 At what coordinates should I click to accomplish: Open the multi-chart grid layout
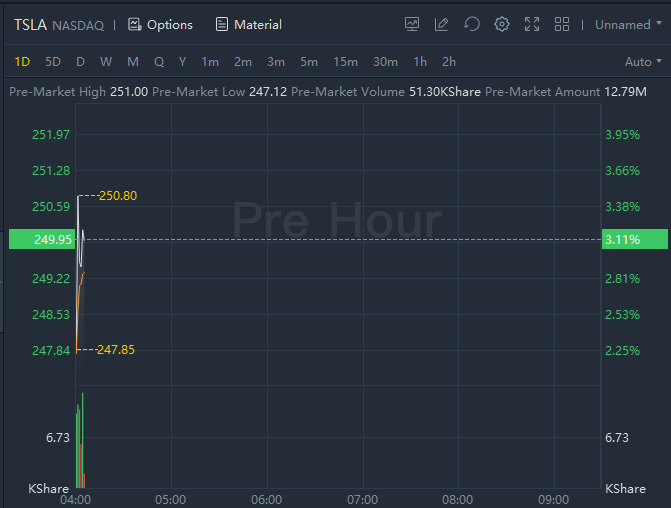click(x=562, y=24)
